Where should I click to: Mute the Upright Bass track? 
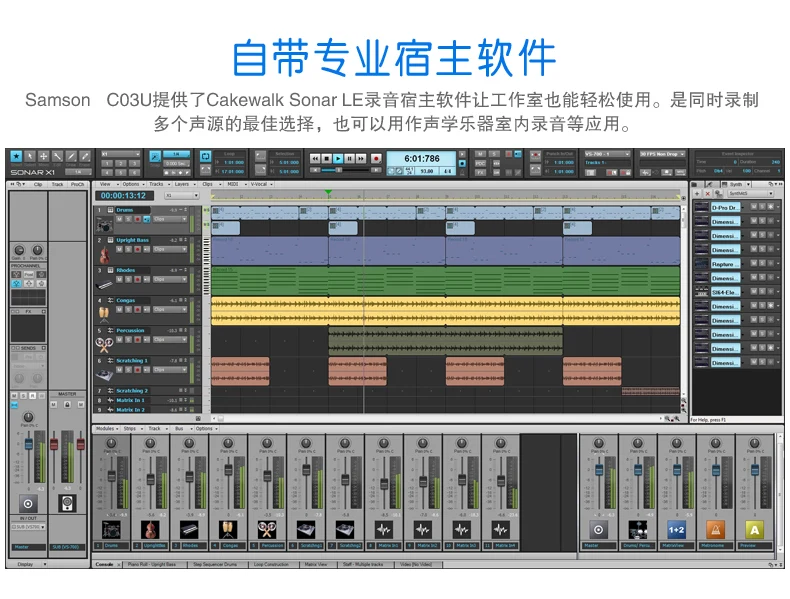[119, 249]
